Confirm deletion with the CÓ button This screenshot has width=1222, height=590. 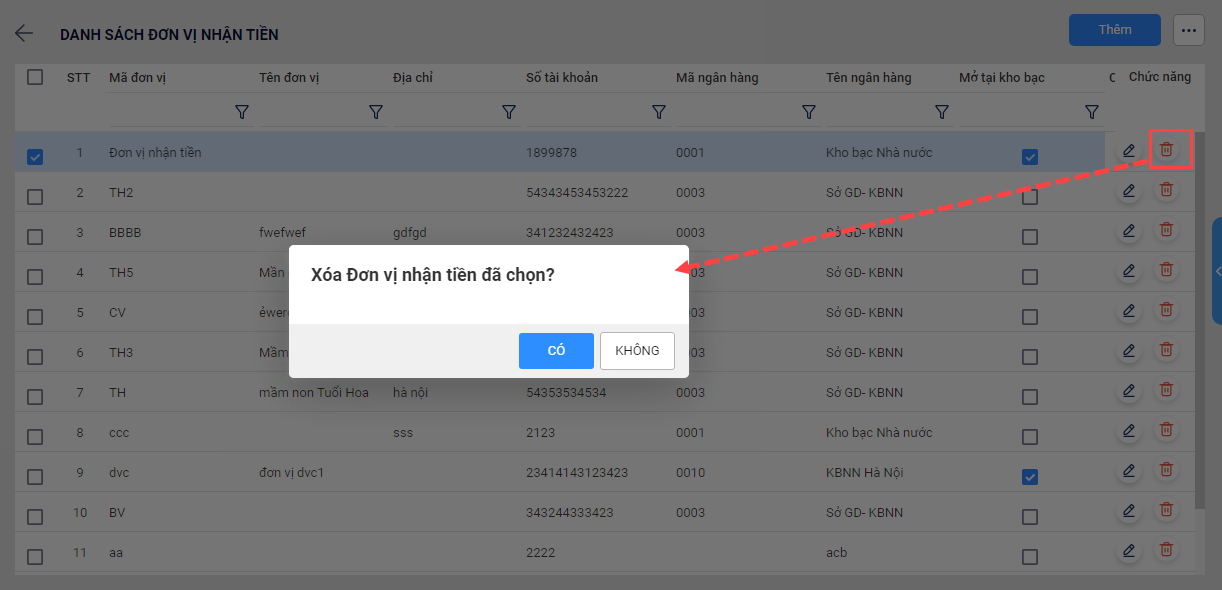pos(556,351)
